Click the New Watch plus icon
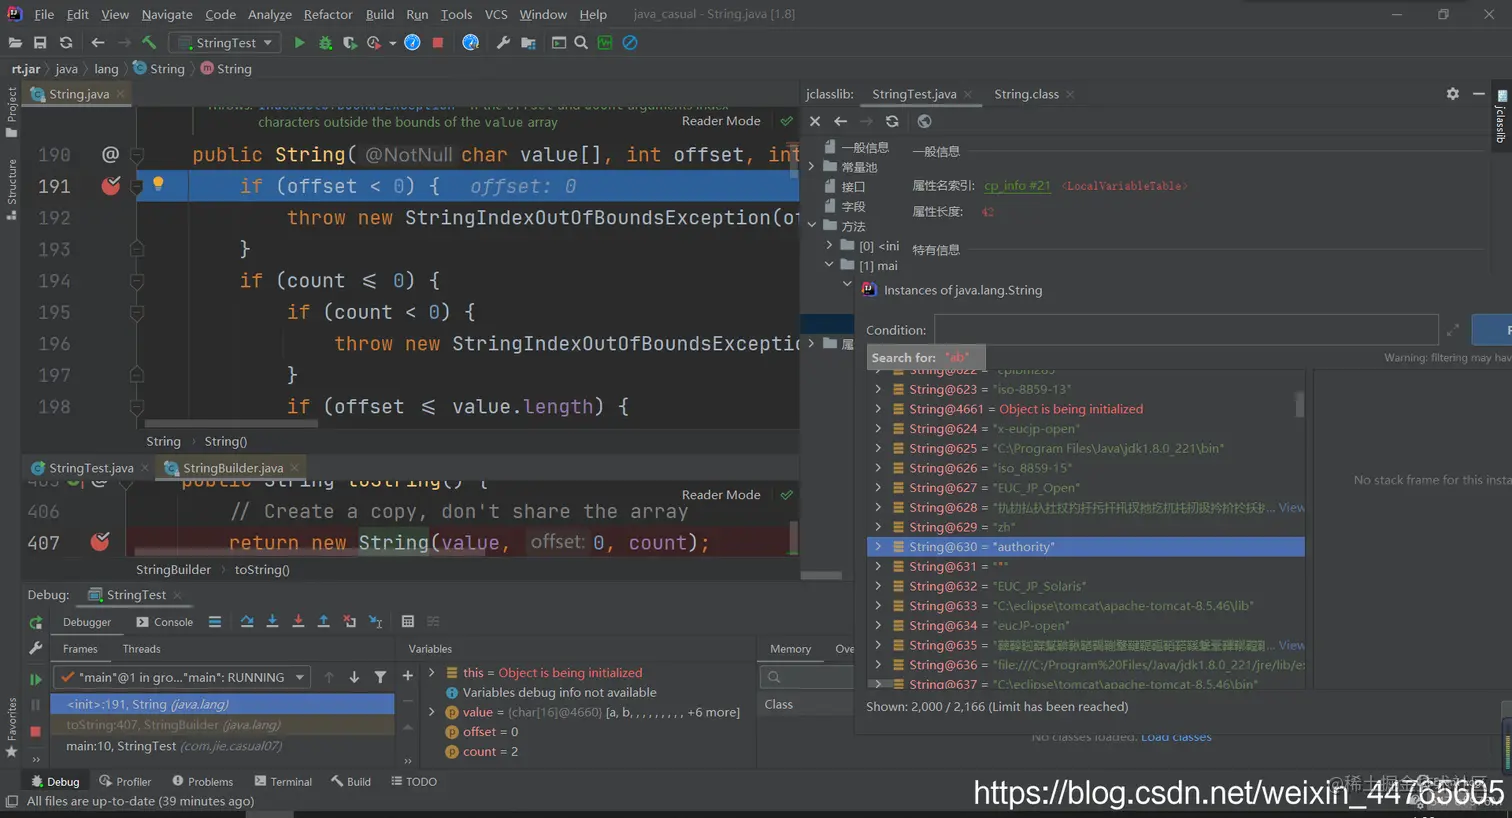1512x818 pixels. [x=408, y=676]
